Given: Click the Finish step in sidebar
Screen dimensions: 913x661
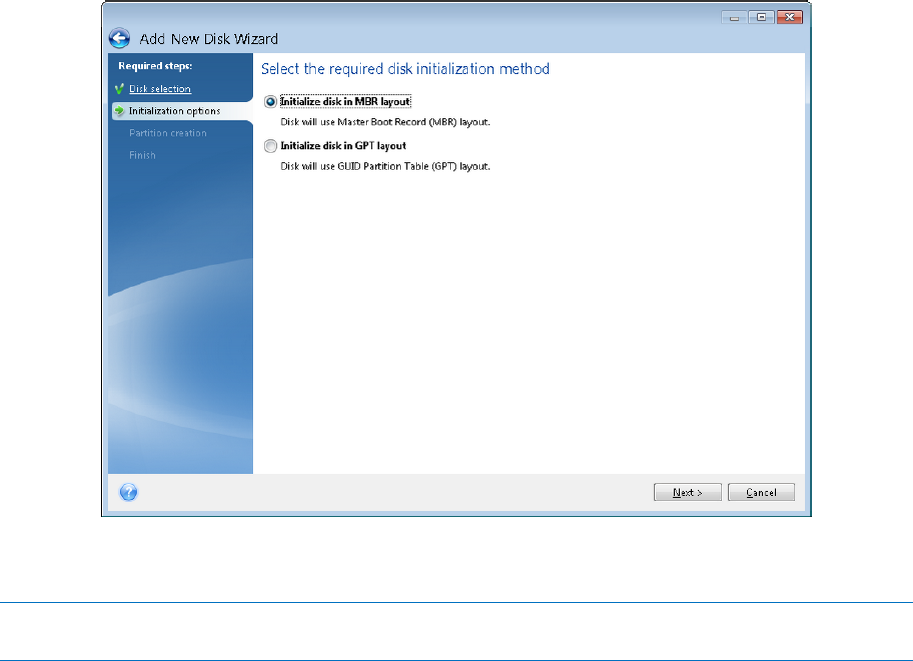Looking at the screenshot, I should pyautogui.click(x=142, y=155).
